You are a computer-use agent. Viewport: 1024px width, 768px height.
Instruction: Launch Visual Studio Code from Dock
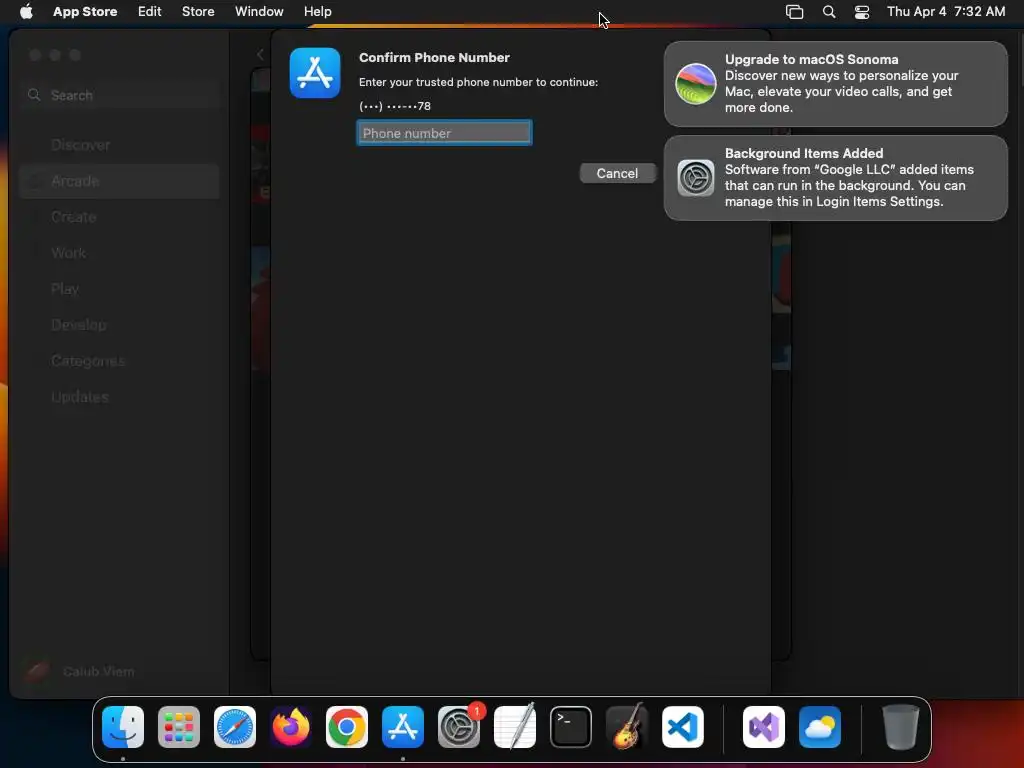point(683,727)
